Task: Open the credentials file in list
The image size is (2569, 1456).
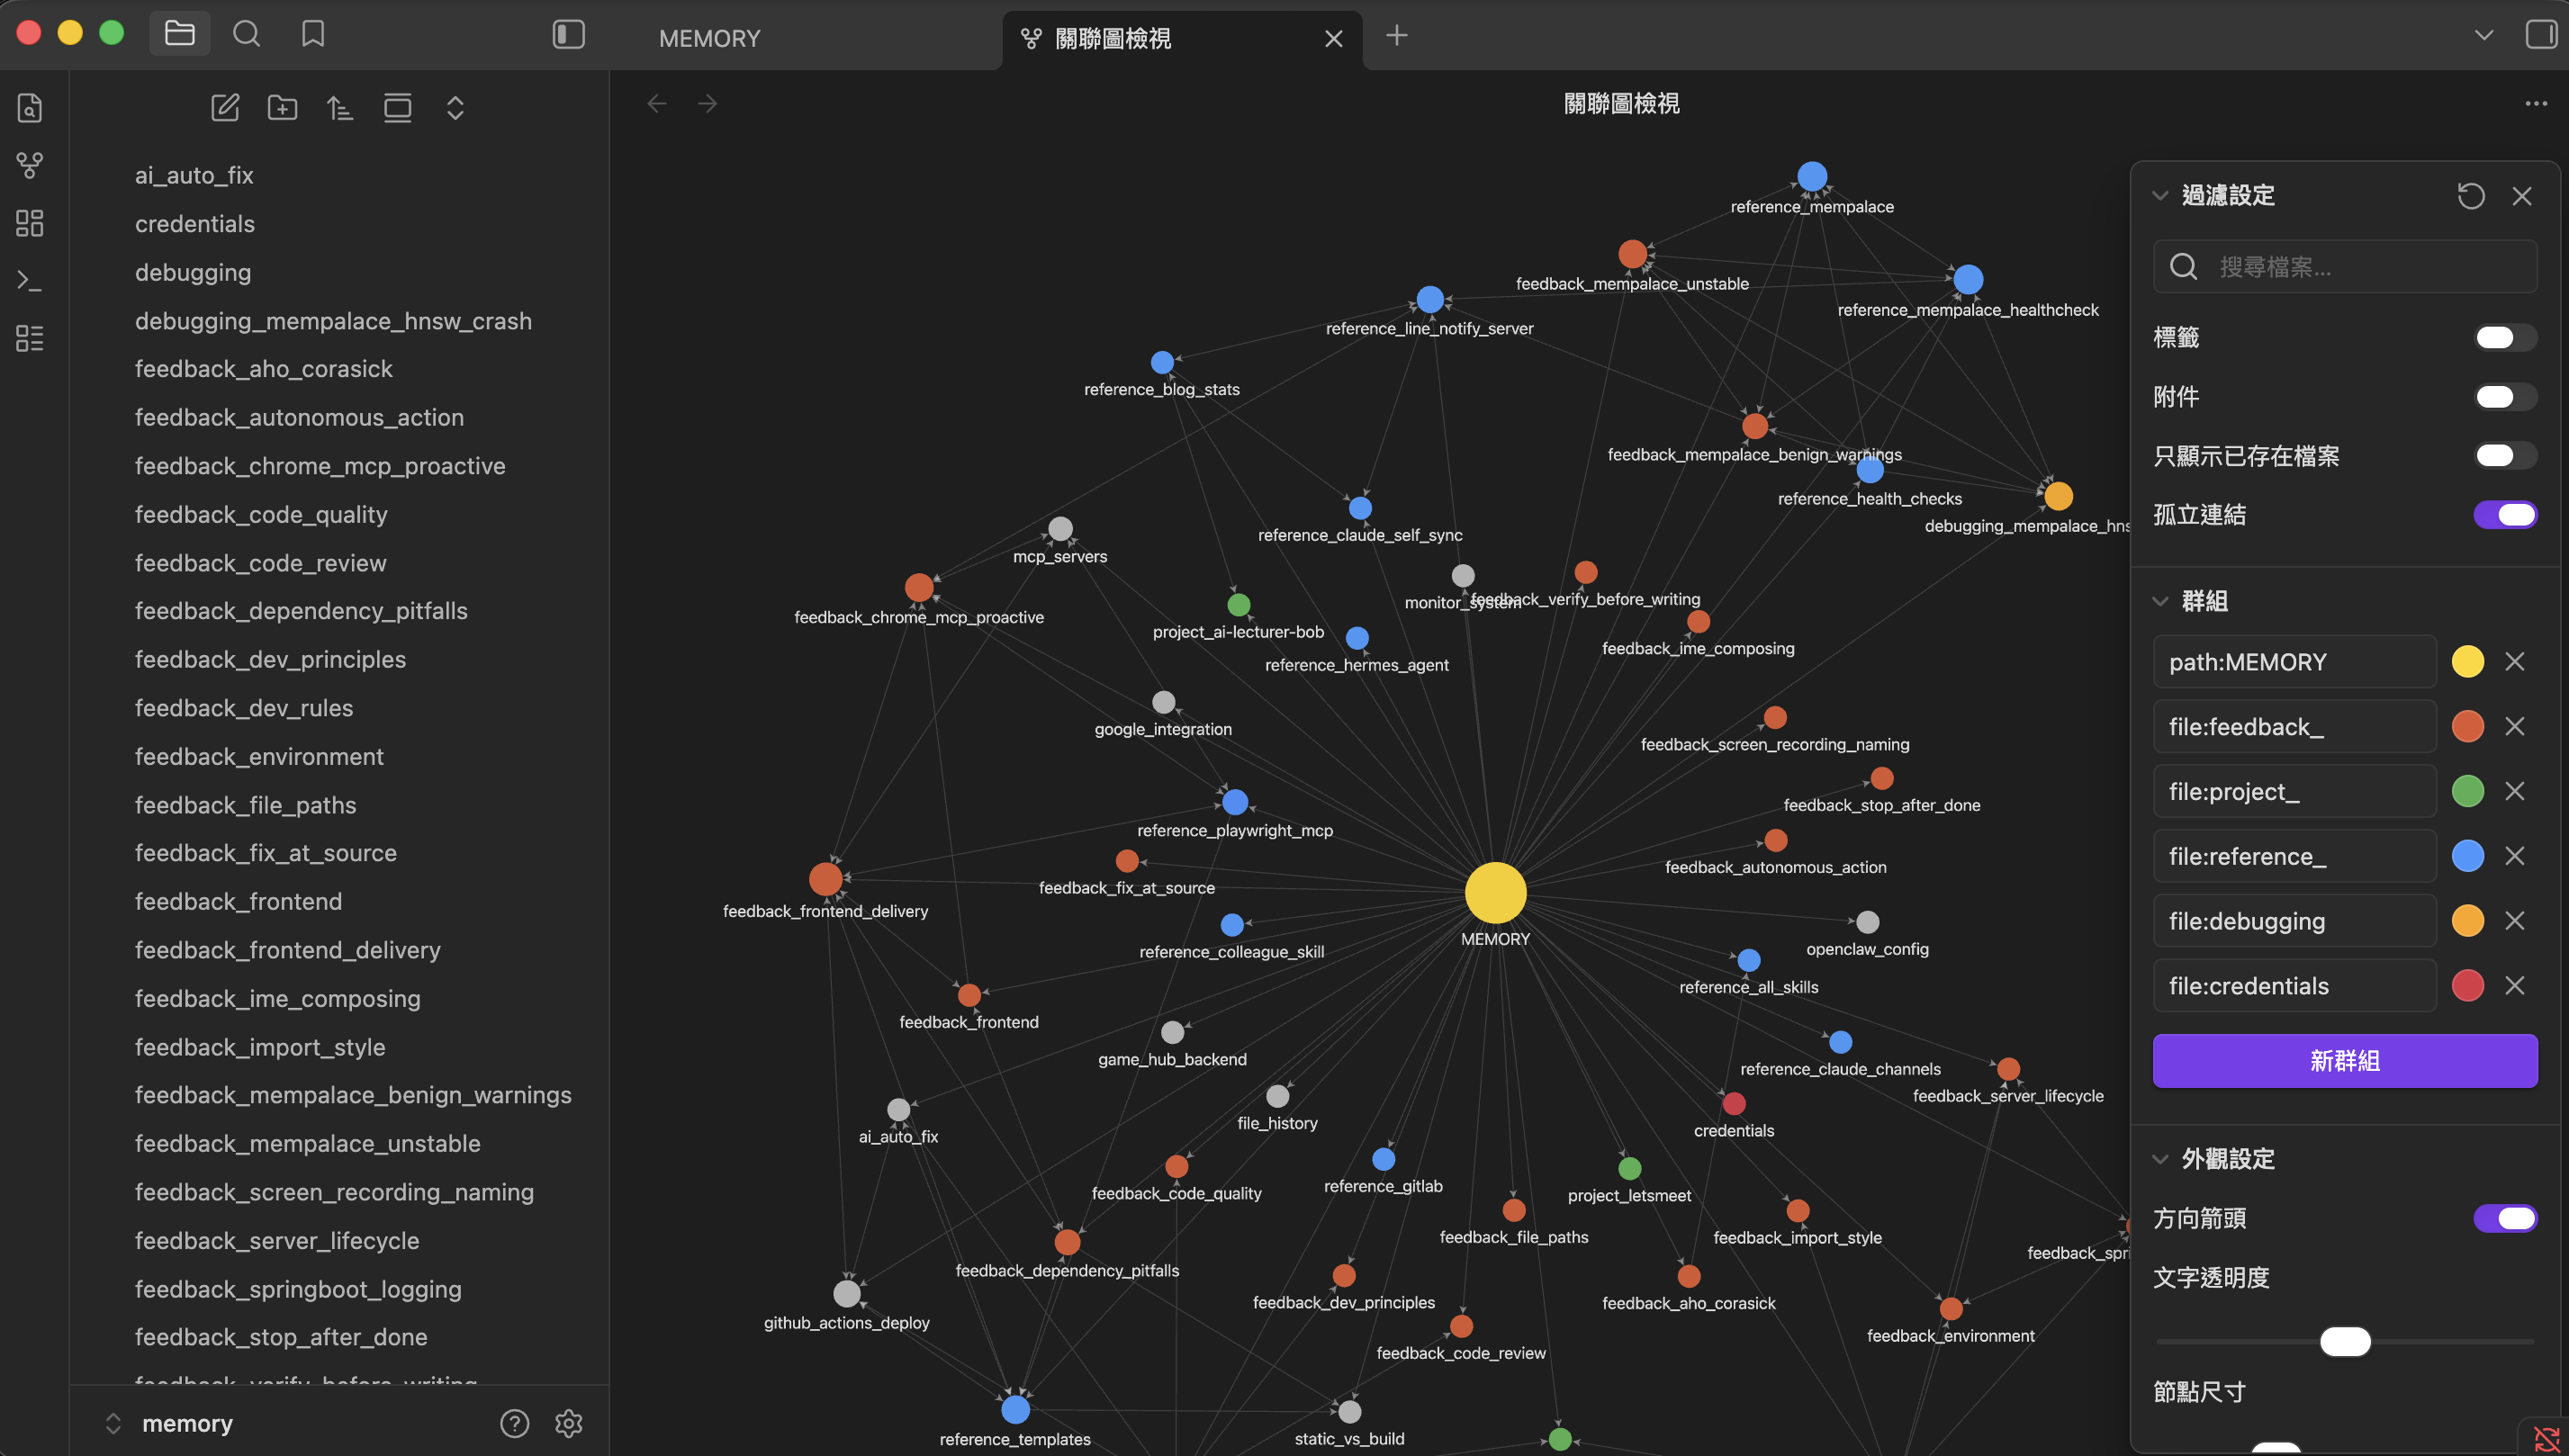Action: [x=195, y=224]
